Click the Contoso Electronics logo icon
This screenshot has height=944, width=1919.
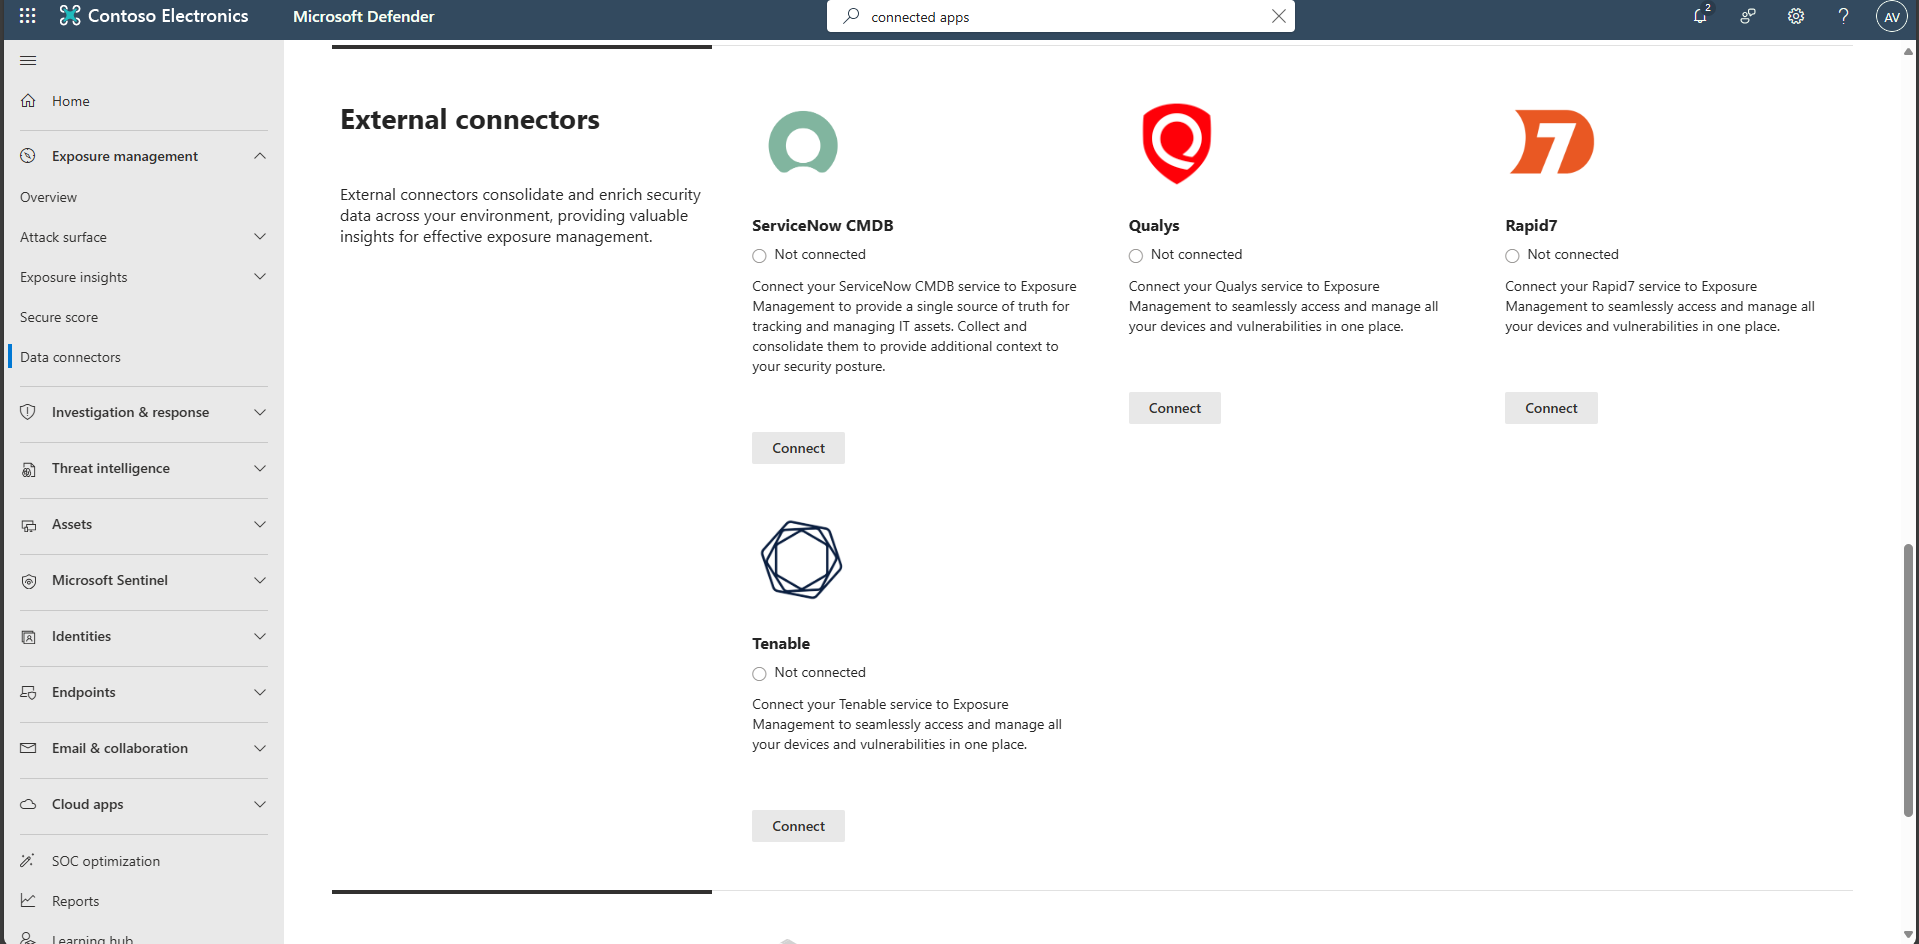(x=70, y=16)
